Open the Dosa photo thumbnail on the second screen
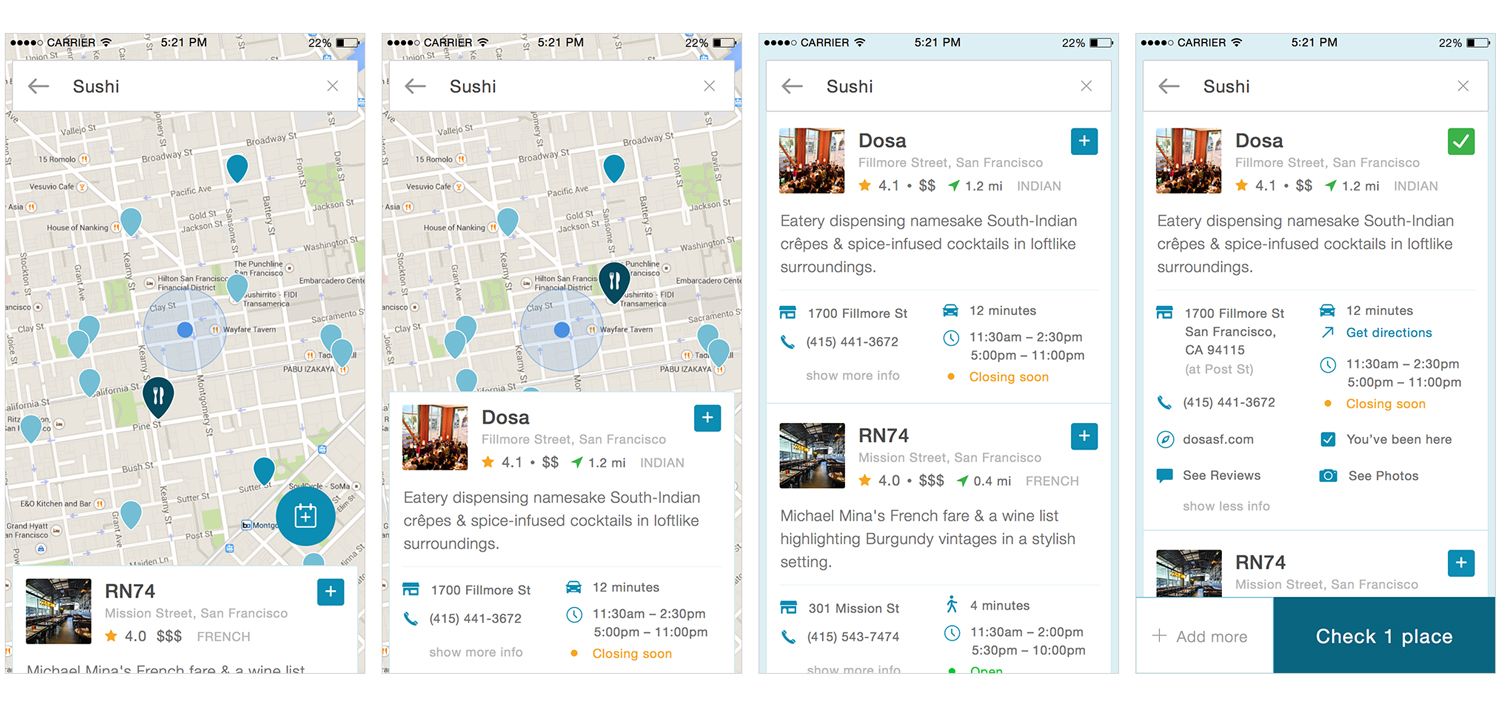 435,437
